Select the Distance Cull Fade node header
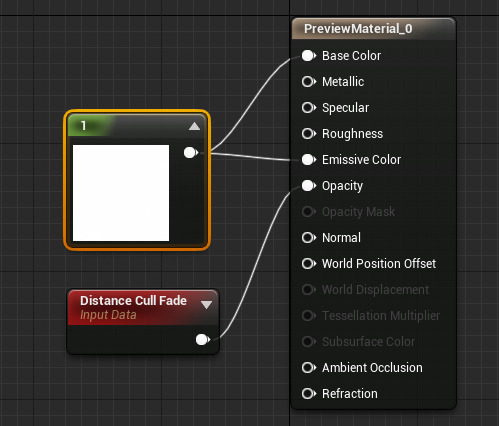The height and width of the screenshot is (426, 499). 143,307
